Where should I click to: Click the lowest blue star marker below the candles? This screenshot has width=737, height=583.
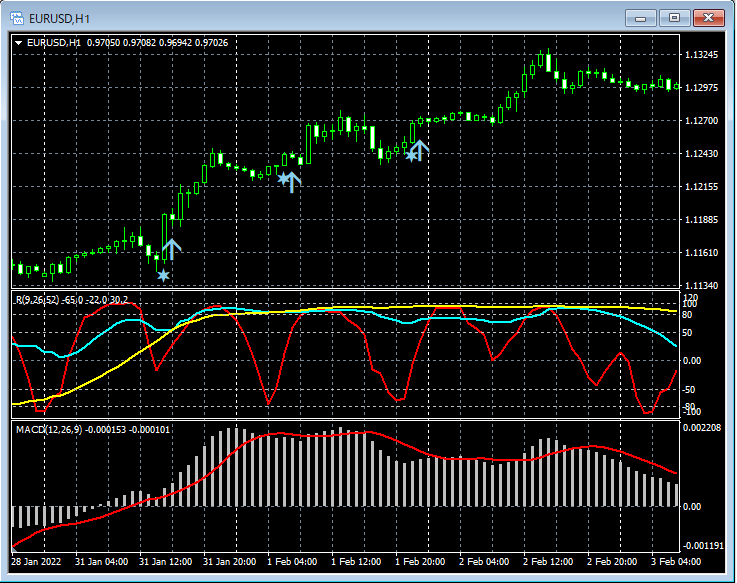[163, 275]
